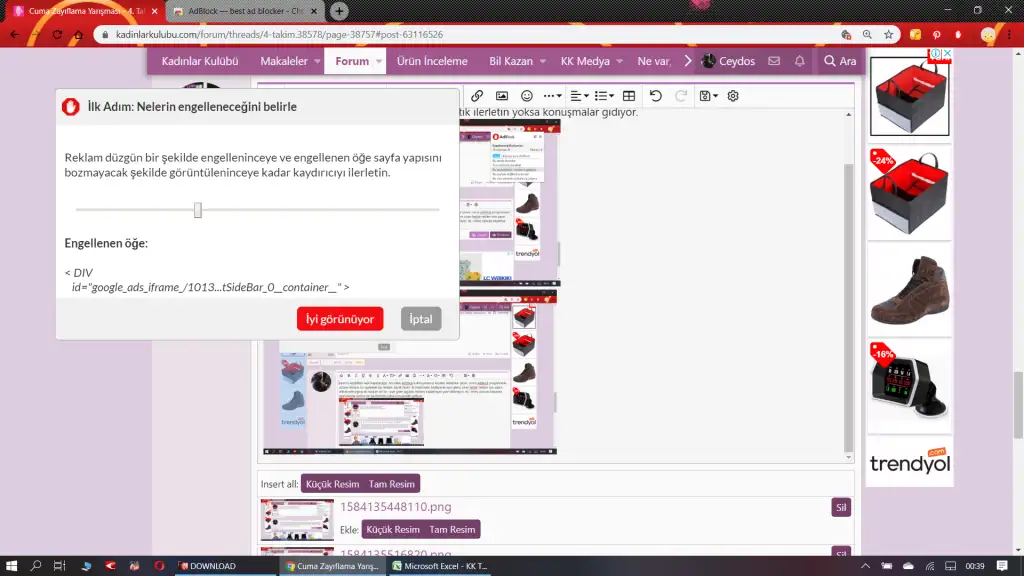Click the insert link icon in editor
Image resolution: width=1024 pixels, height=576 pixels.
477,96
